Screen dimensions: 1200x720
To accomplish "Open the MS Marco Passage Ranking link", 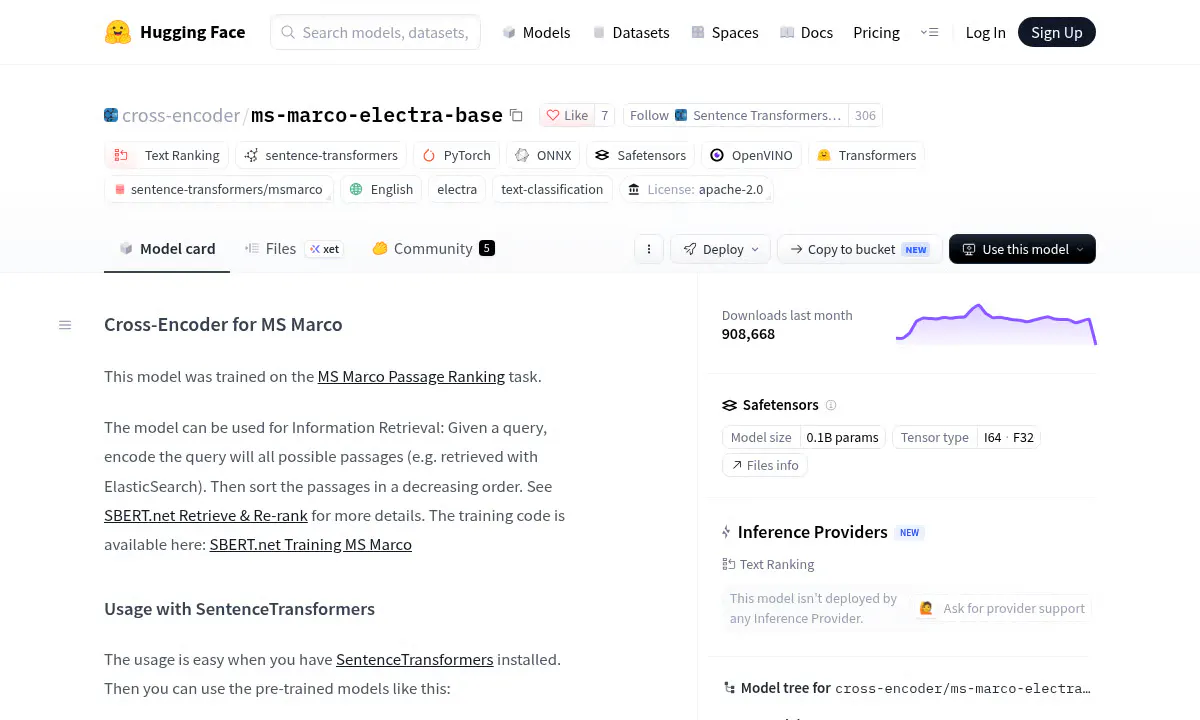I will pos(411,377).
